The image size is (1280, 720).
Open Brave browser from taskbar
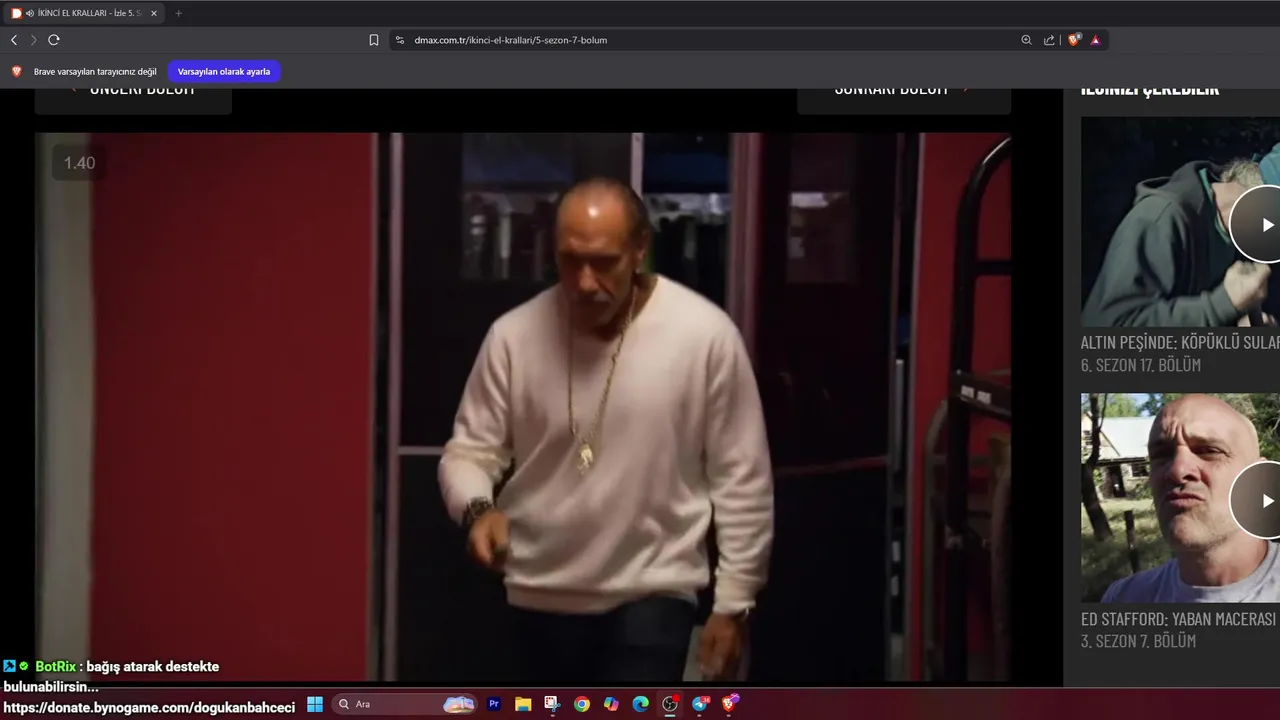click(x=730, y=704)
